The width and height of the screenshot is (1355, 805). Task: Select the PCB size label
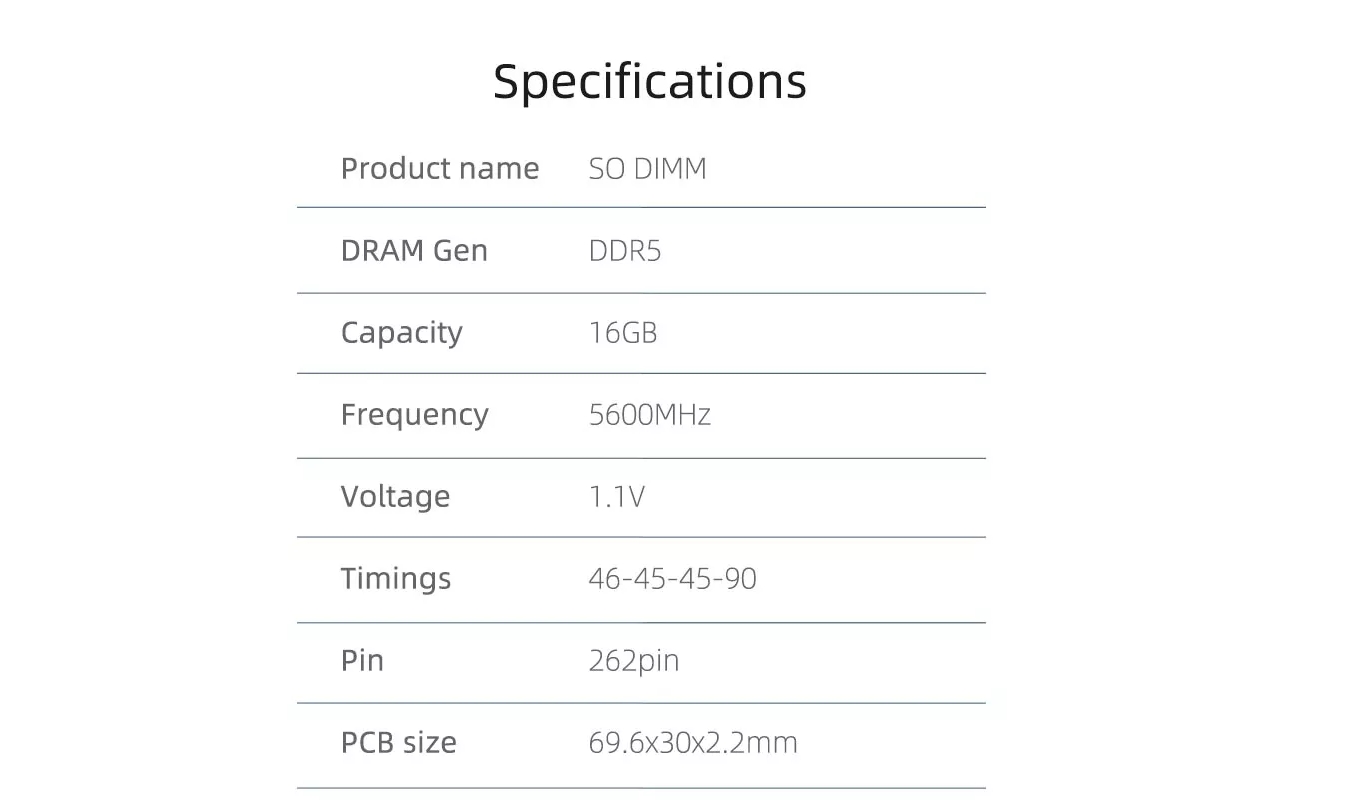399,742
